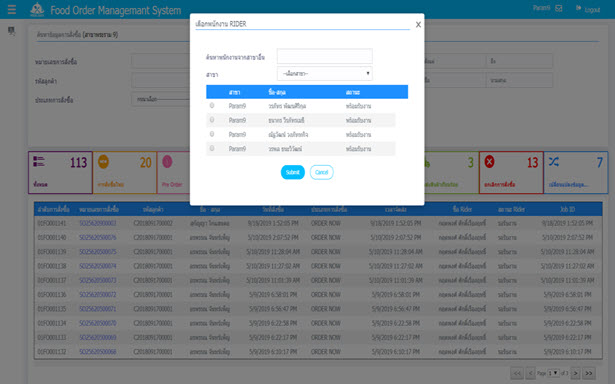Filter orders with the red 13 cancelled card

pyautogui.click(x=511, y=173)
